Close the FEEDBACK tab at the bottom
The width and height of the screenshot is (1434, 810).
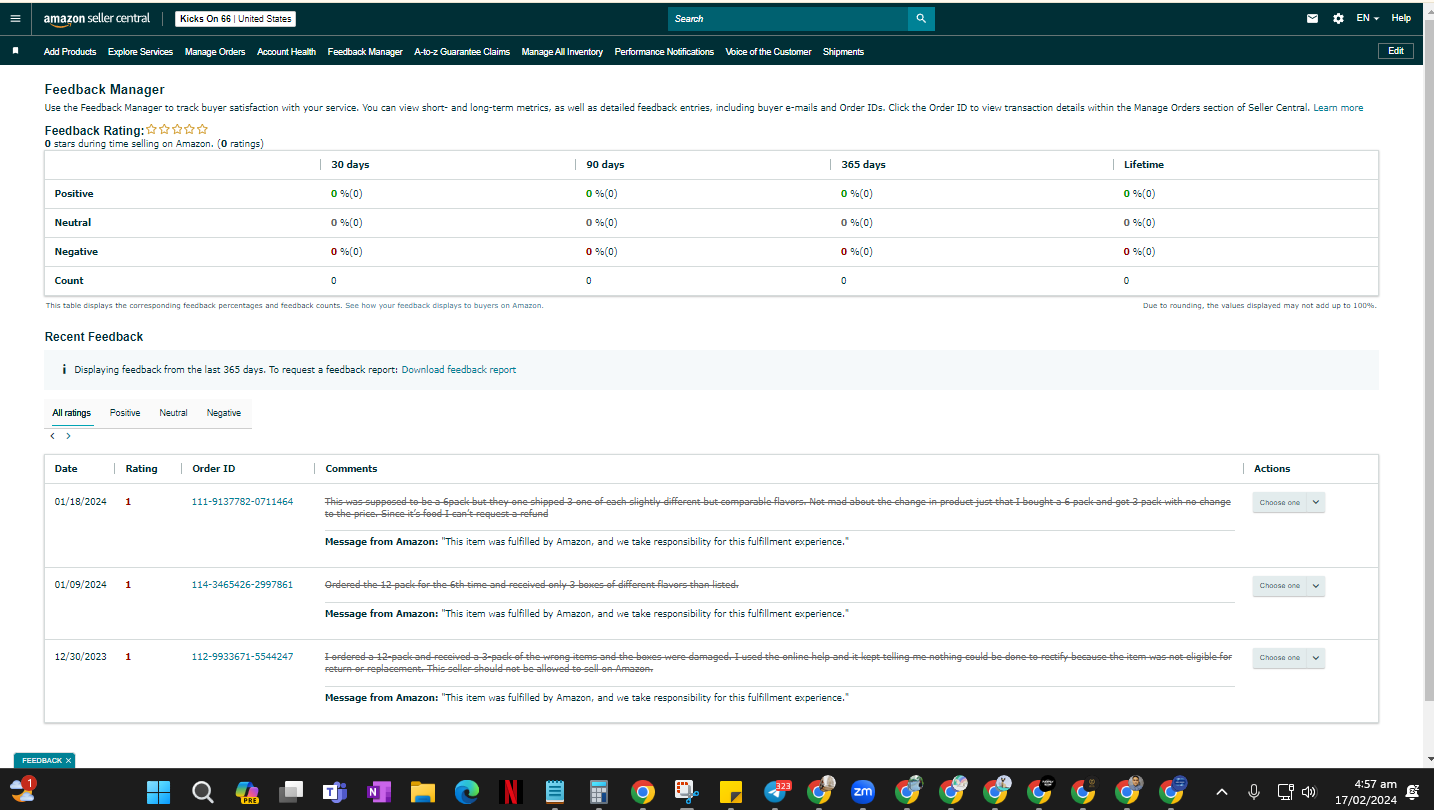68,761
